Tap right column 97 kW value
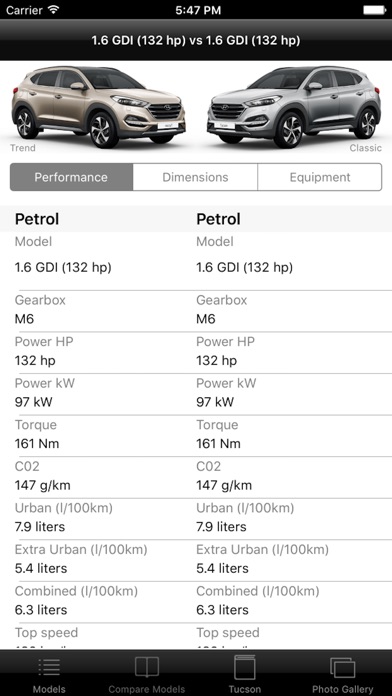The height and width of the screenshot is (696, 392). pos(215,402)
